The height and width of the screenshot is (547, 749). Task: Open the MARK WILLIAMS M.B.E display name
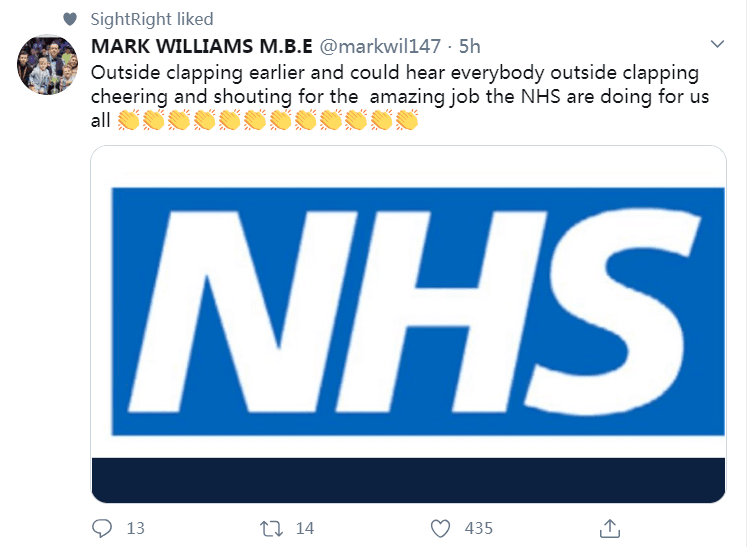coord(201,47)
